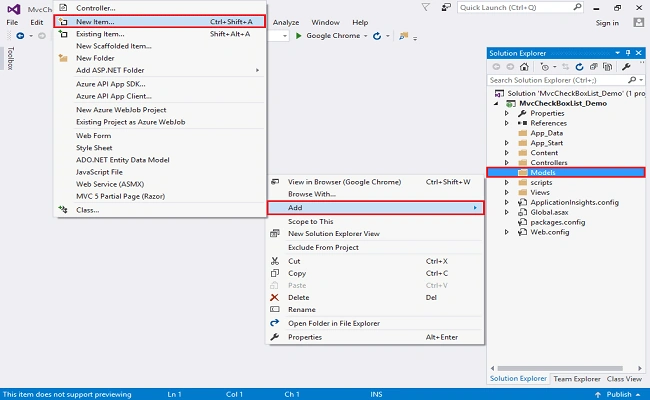Expand the App_Start folder
This screenshot has width=650, height=400.
coord(507,143)
